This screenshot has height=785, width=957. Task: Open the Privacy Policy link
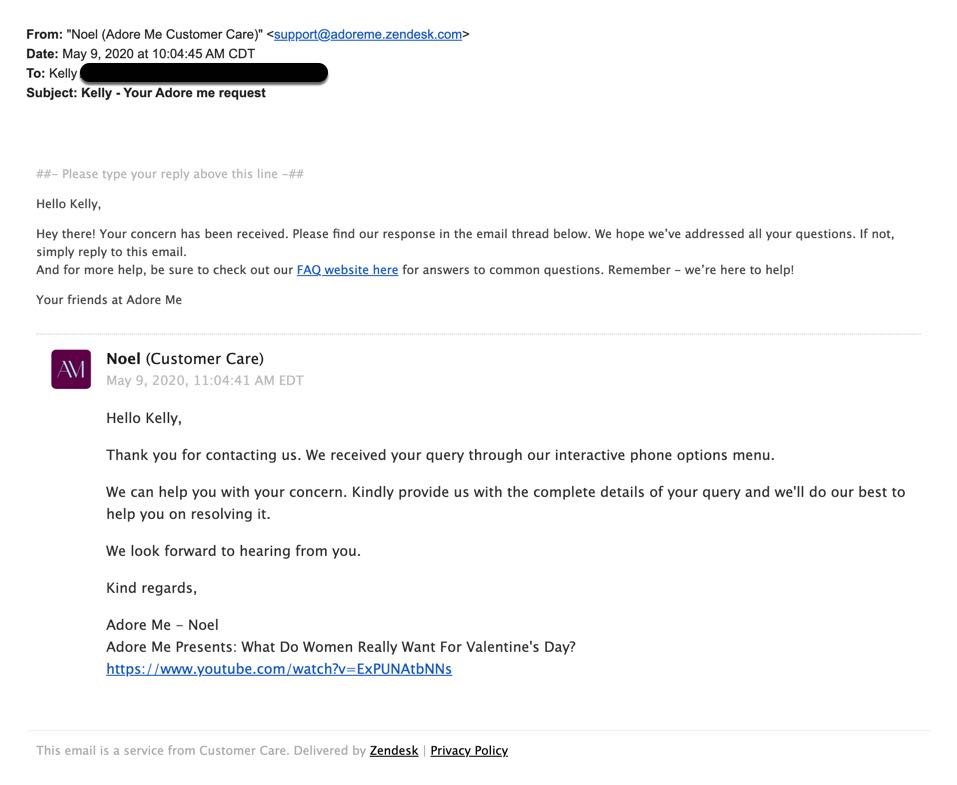469,751
